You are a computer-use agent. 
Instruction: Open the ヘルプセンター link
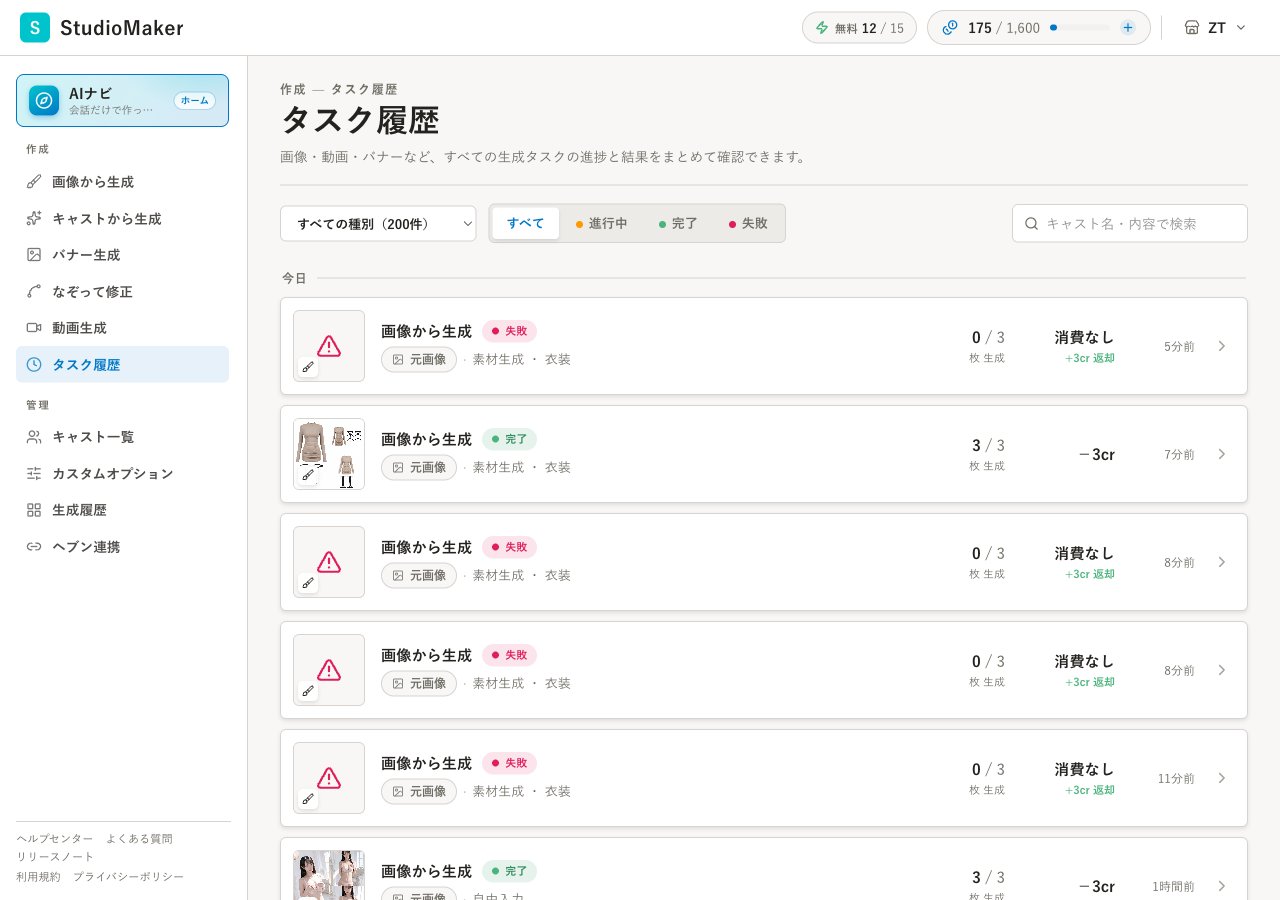(55, 838)
